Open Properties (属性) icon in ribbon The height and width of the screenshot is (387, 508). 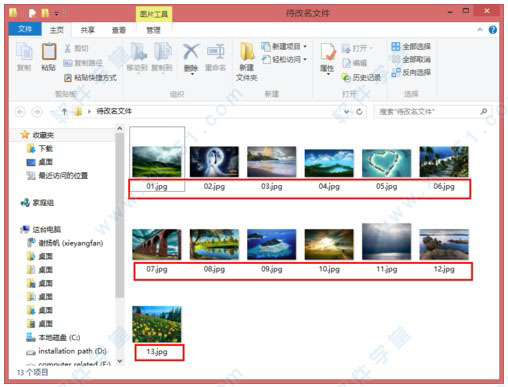pos(327,53)
